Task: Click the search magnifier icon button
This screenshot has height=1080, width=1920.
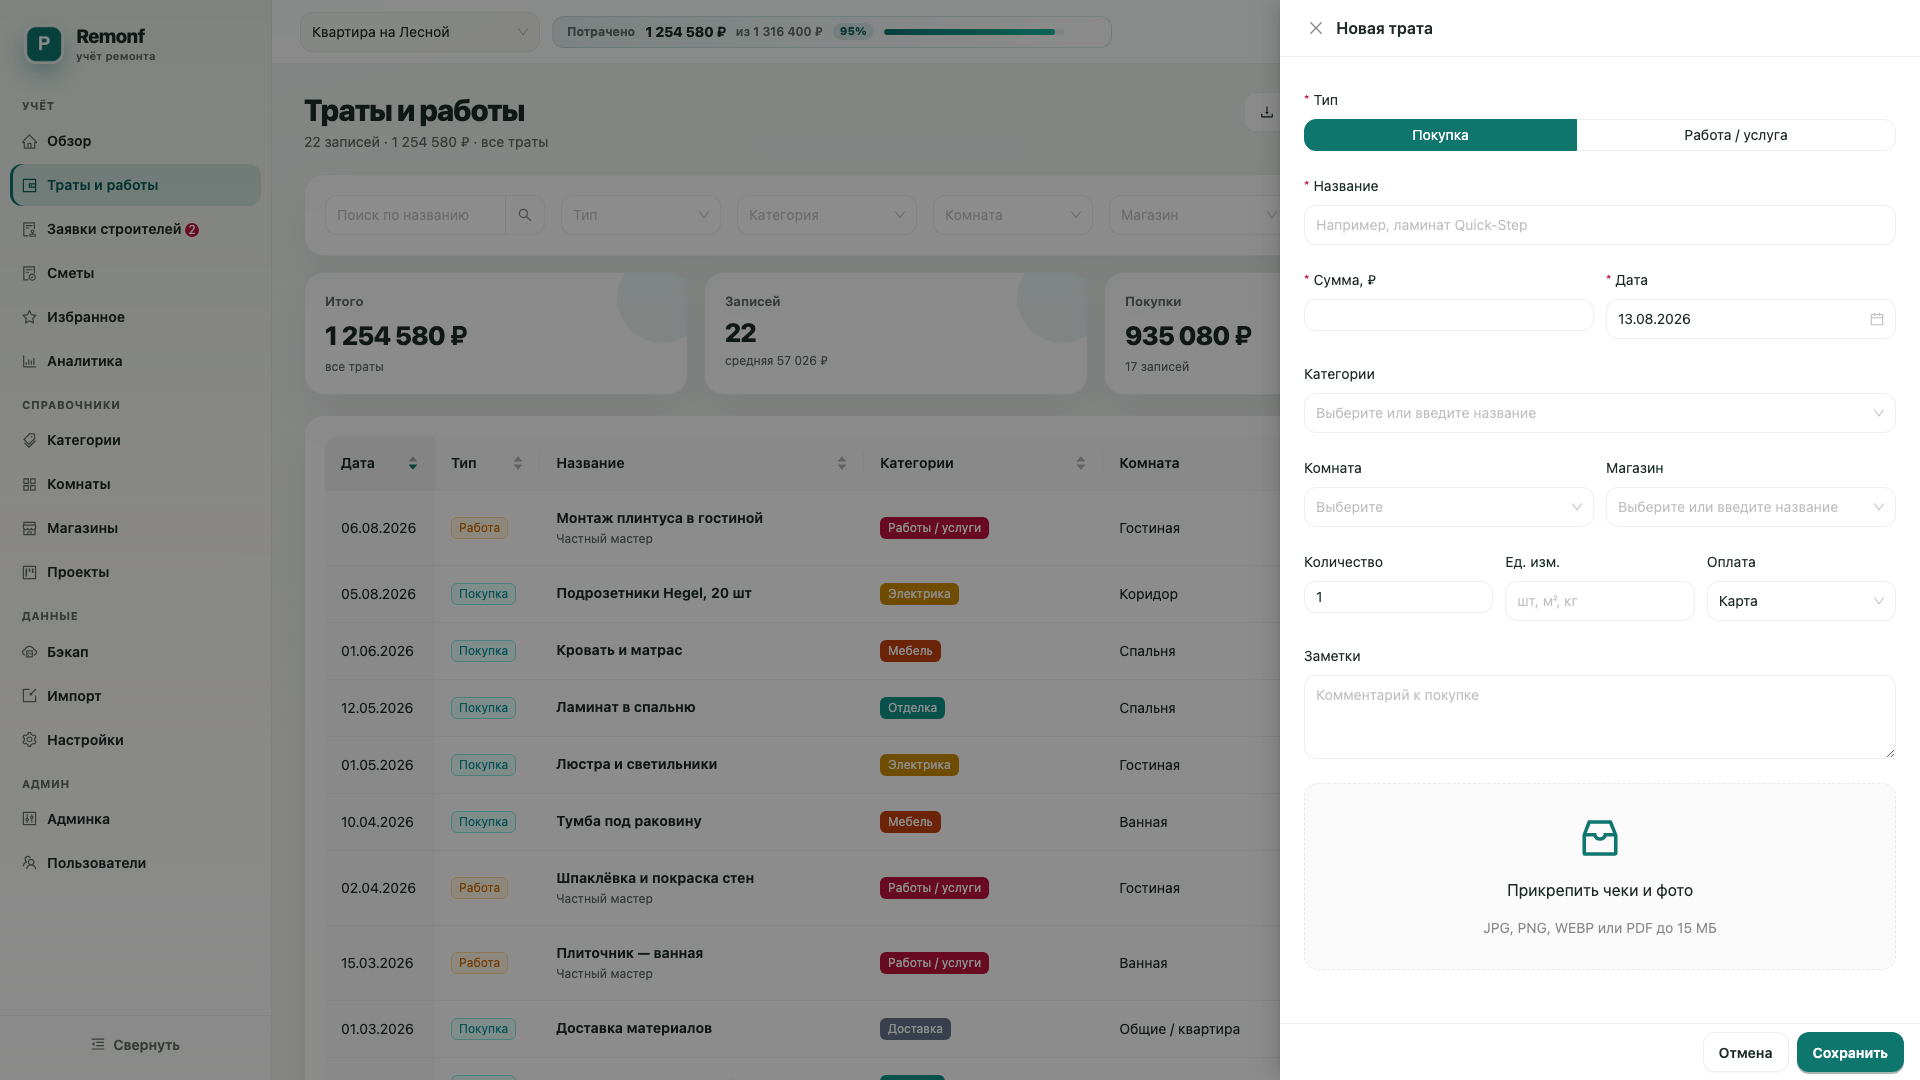Action: click(525, 215)
